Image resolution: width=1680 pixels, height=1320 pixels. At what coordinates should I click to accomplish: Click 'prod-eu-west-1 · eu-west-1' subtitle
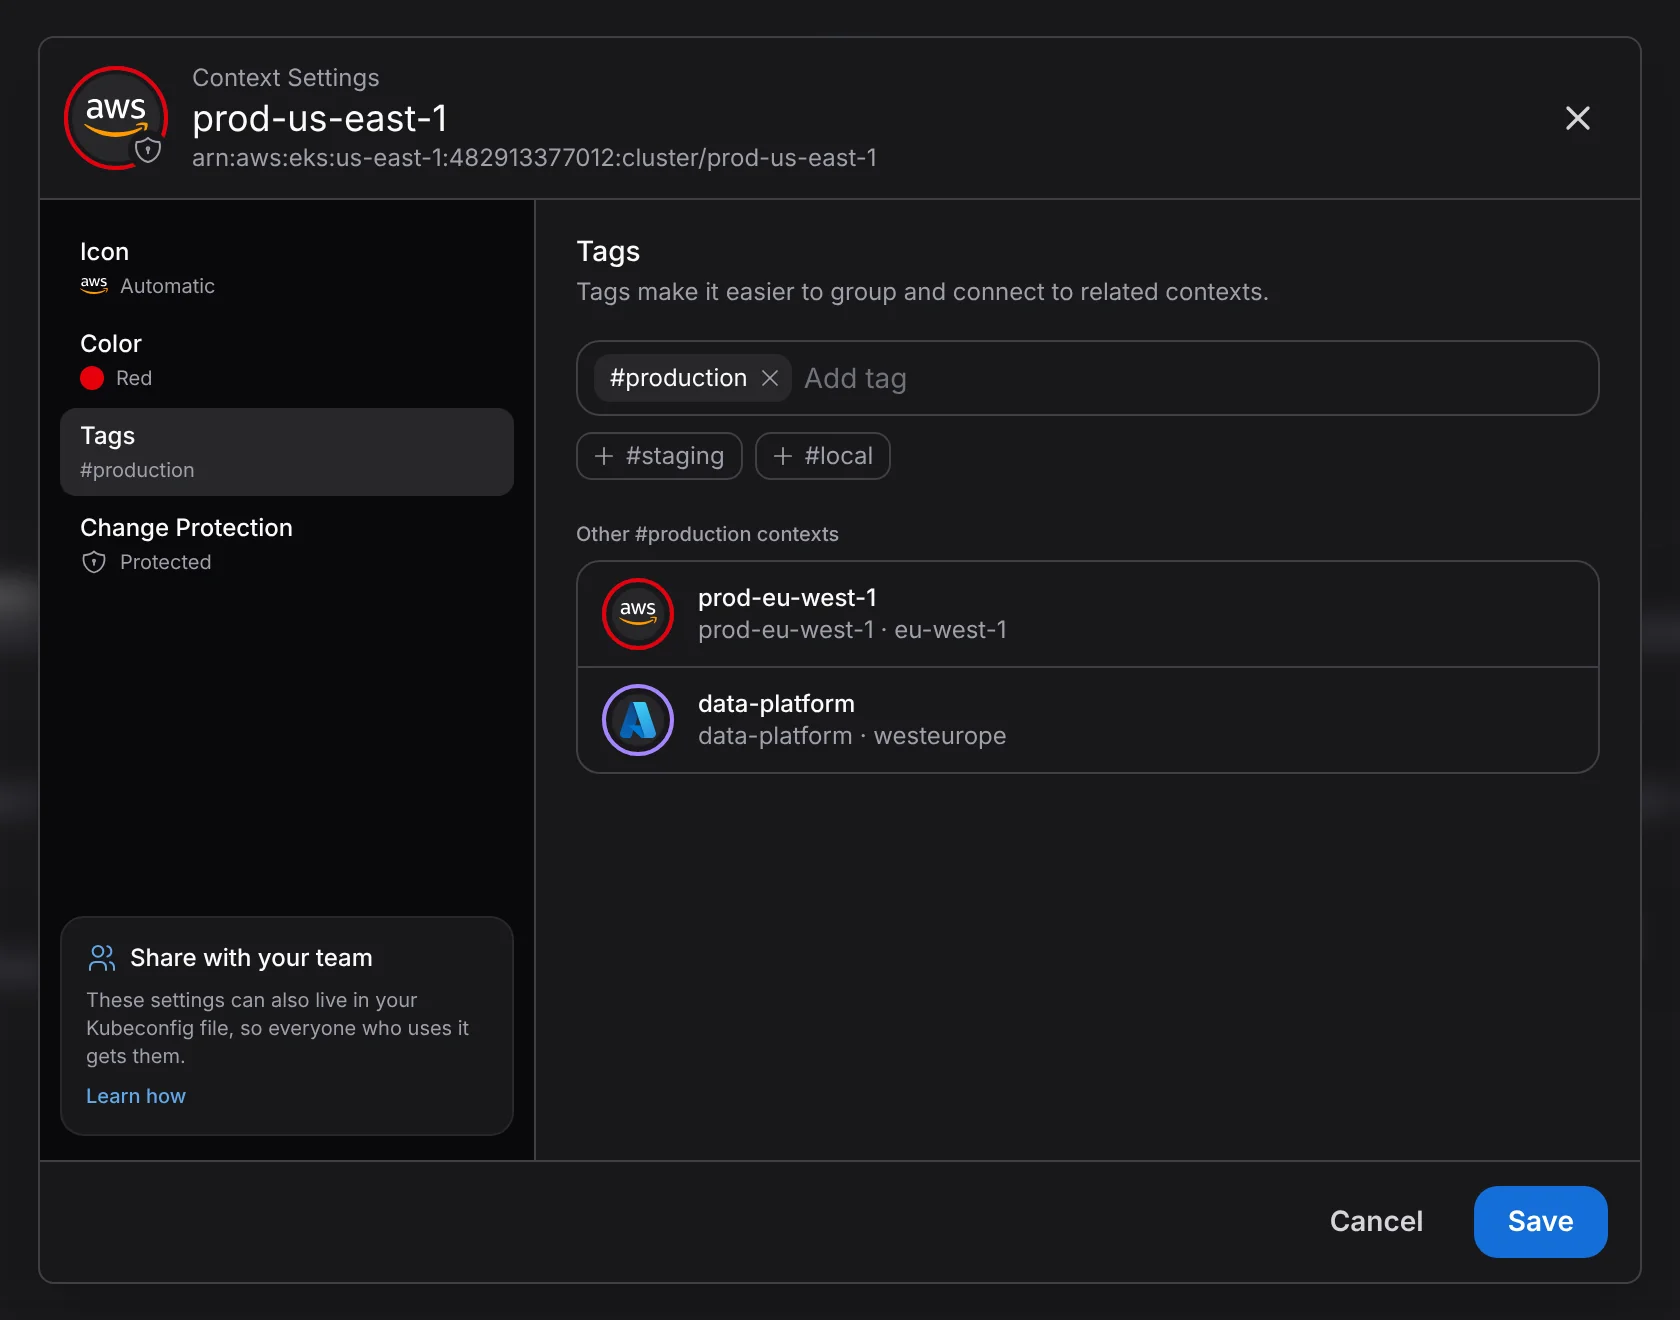point(852,630)
